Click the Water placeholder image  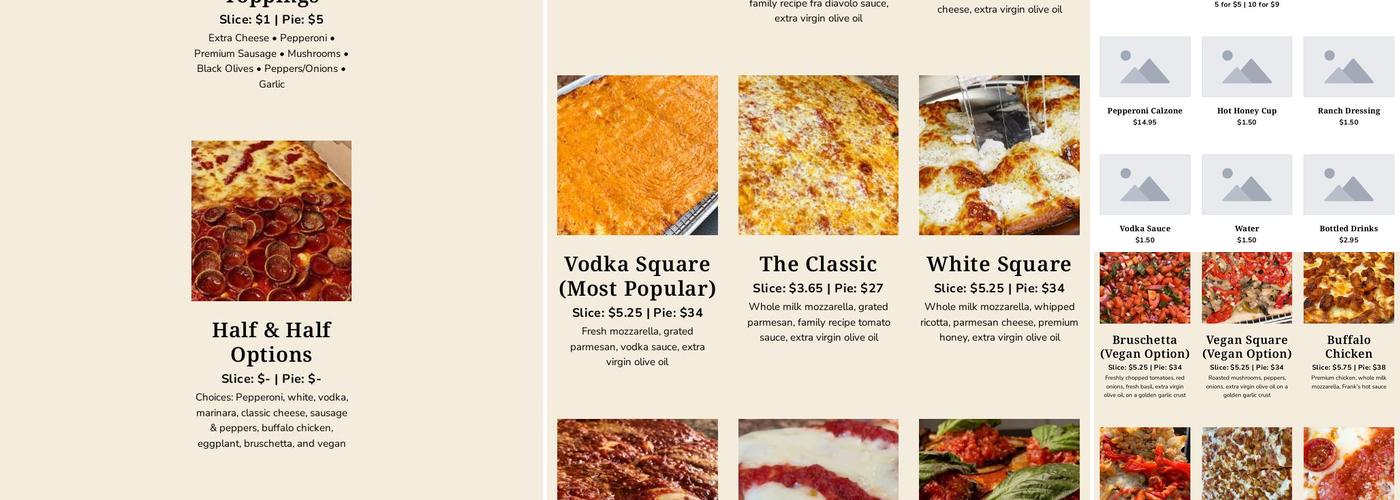pos(1247,184)
